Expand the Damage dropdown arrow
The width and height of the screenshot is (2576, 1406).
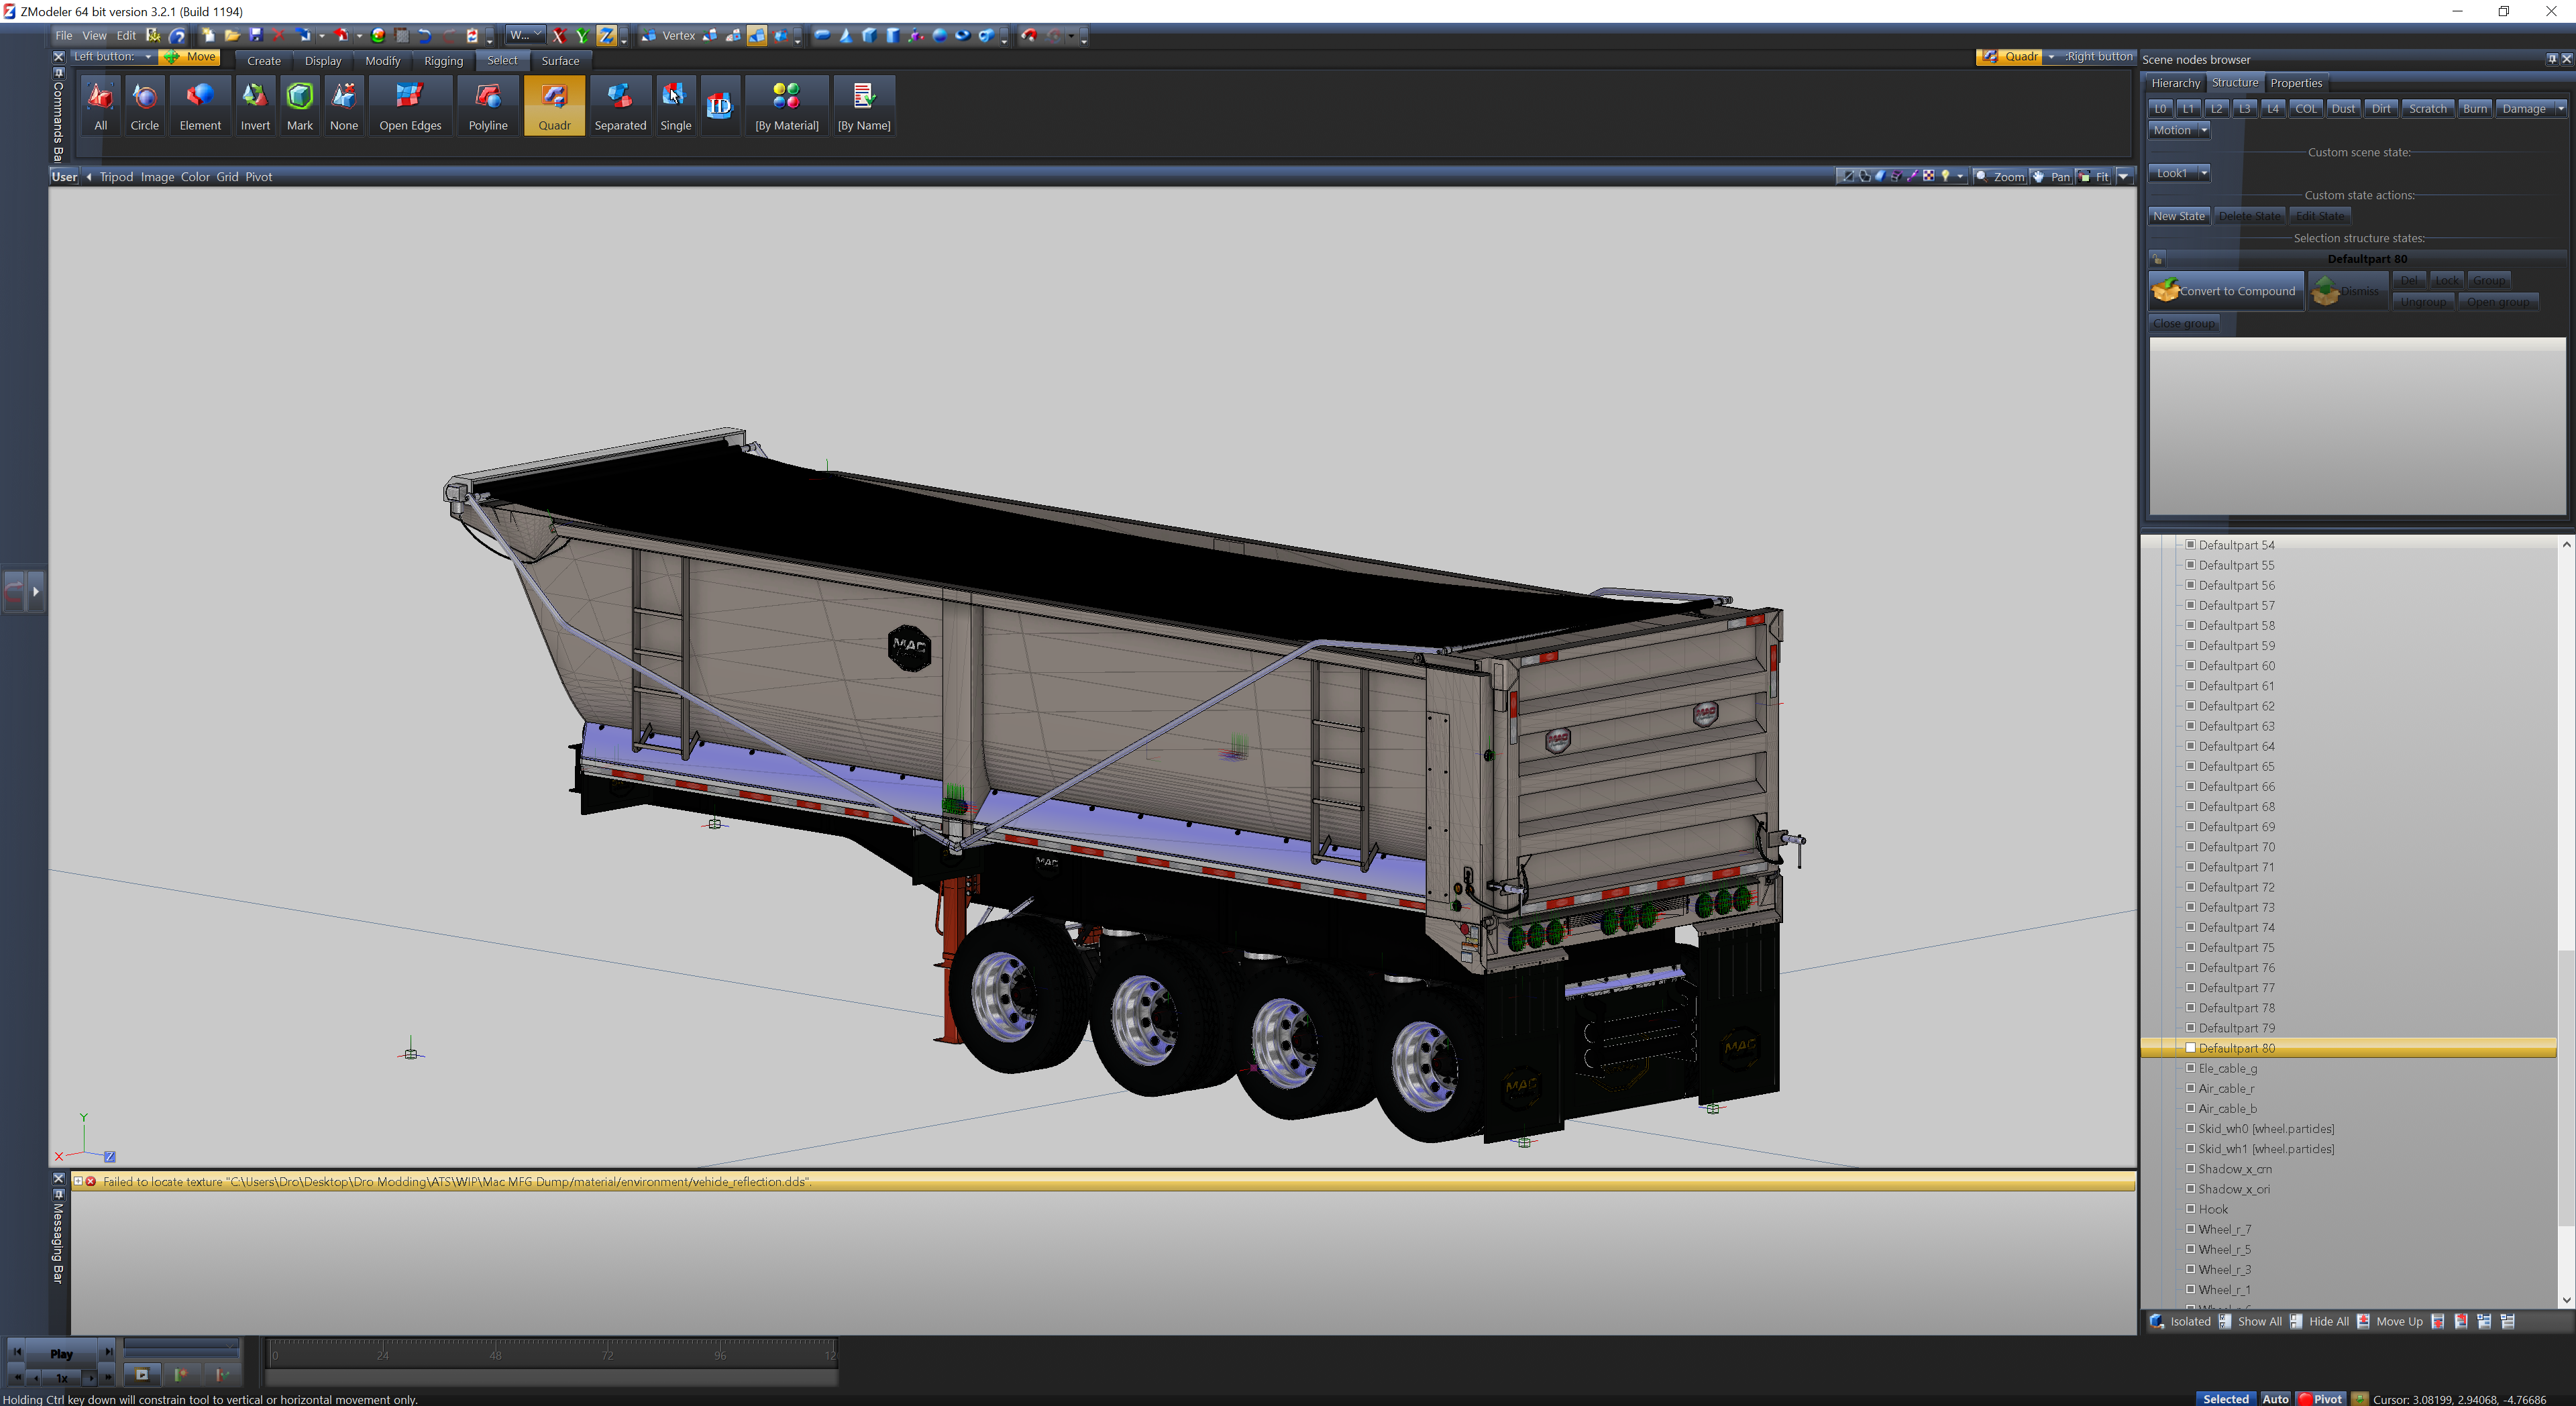click(x=2560, y=109)
